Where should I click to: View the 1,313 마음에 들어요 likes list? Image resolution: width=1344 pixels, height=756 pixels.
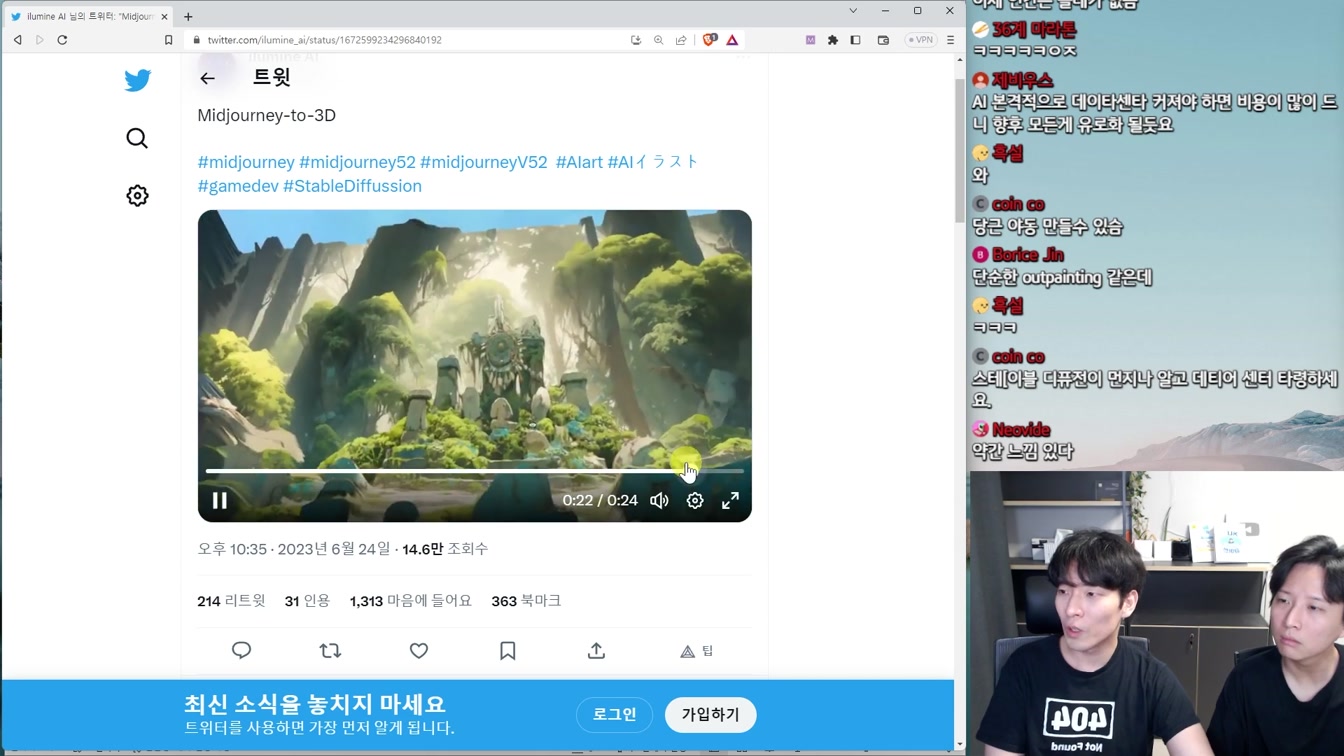tap(410, 601)
